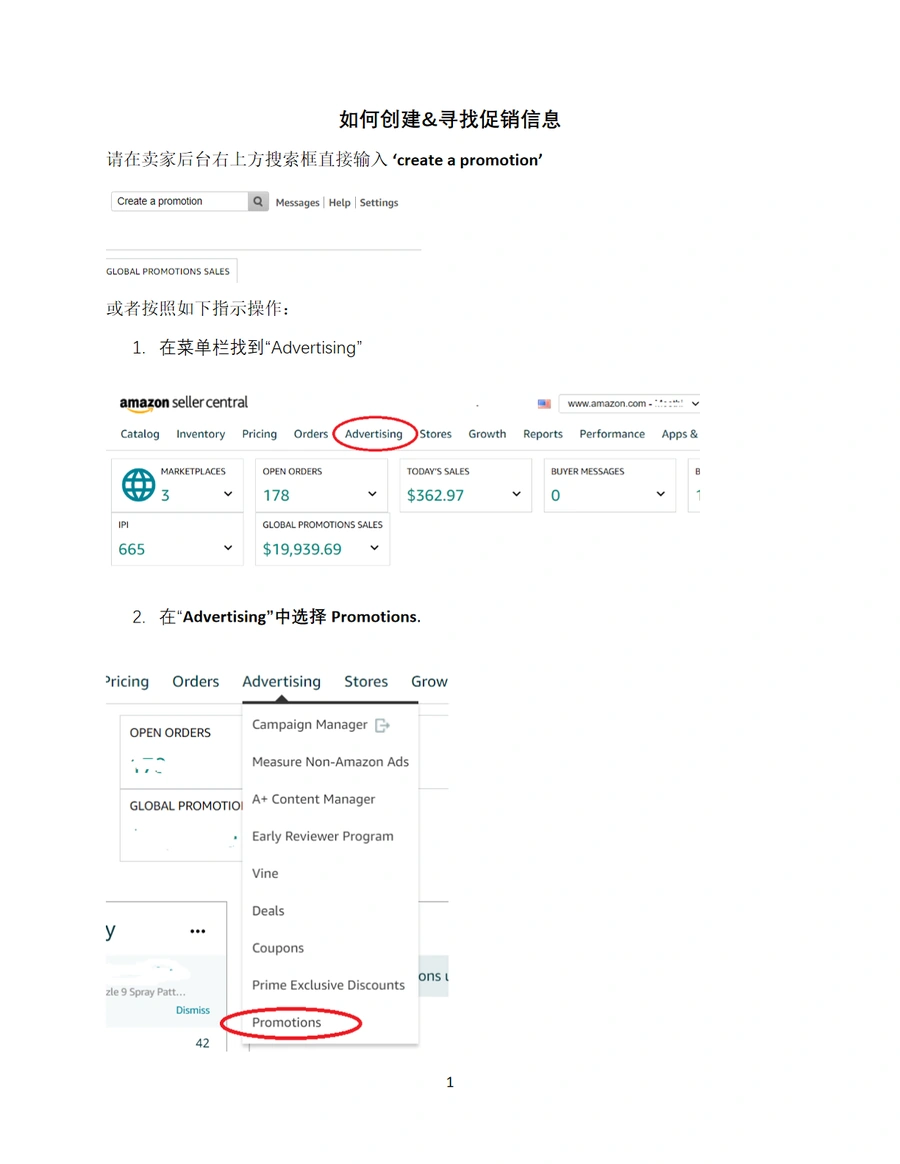Select Prime Exclusive Discounts
Viewport: 900px width, 1164px height.
(x=330, y=985)
